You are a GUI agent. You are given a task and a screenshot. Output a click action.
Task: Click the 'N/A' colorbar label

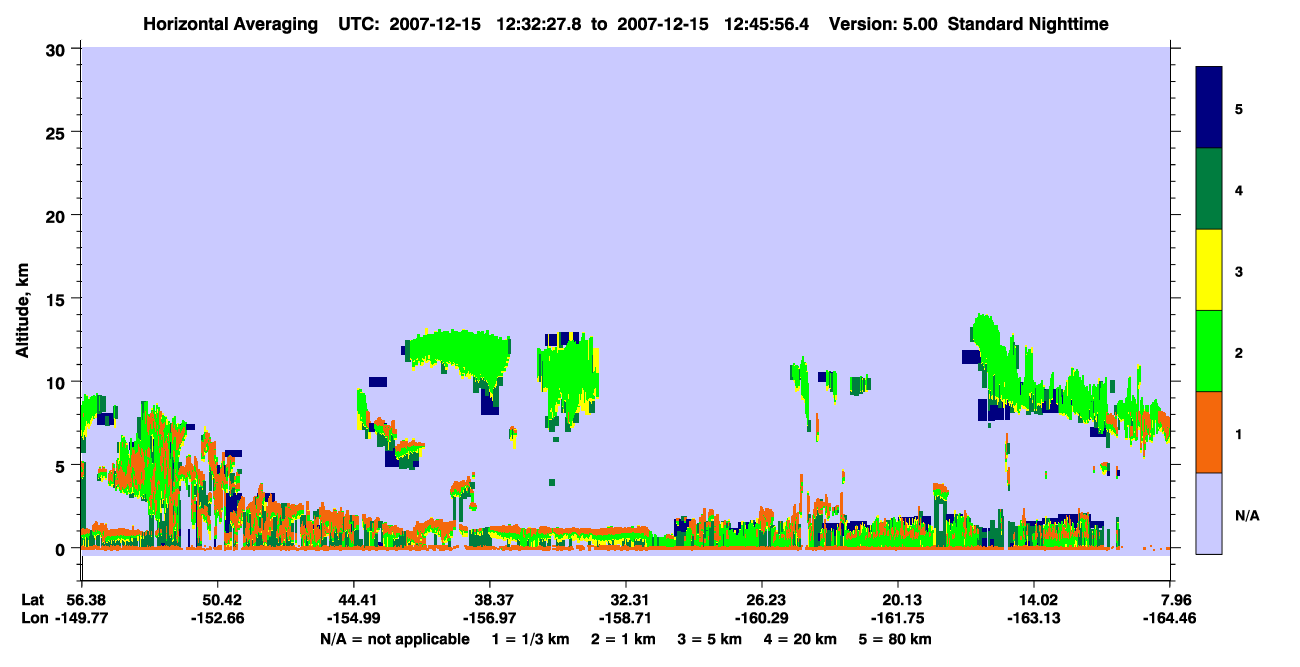pyautogui.click(x=1247, y=515)
